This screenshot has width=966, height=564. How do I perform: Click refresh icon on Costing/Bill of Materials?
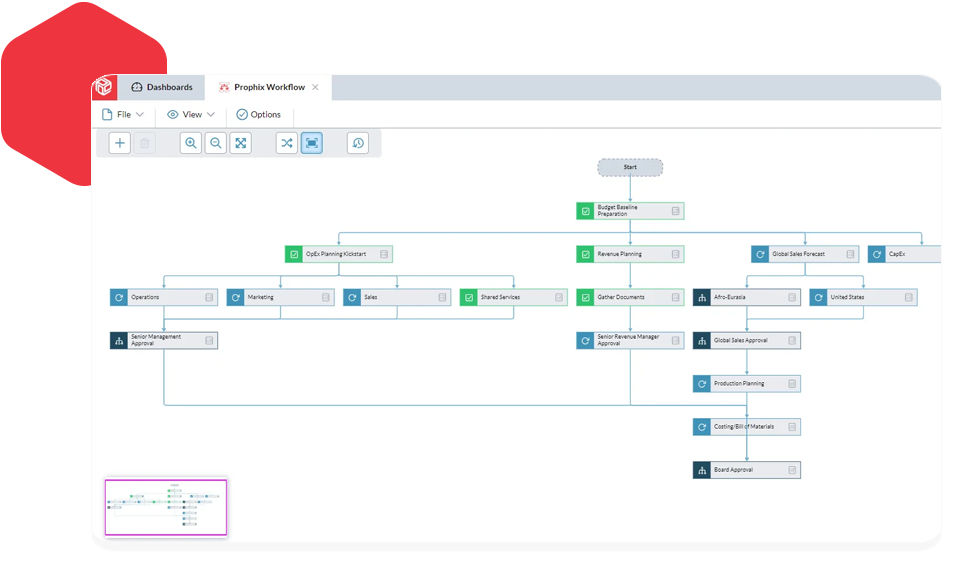pyautogui.click(x=702, y=427)
